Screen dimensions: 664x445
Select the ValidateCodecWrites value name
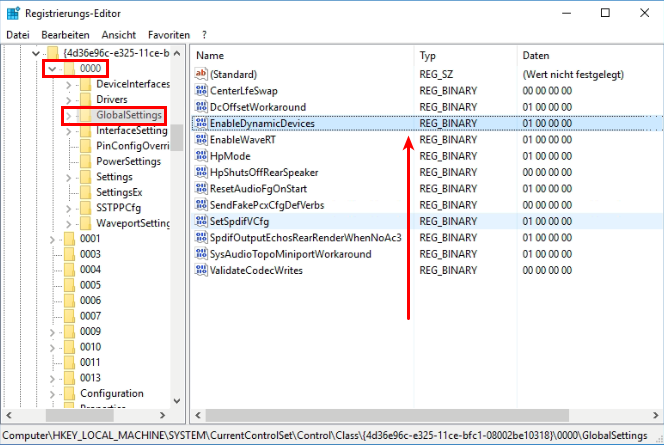point(256,270)
